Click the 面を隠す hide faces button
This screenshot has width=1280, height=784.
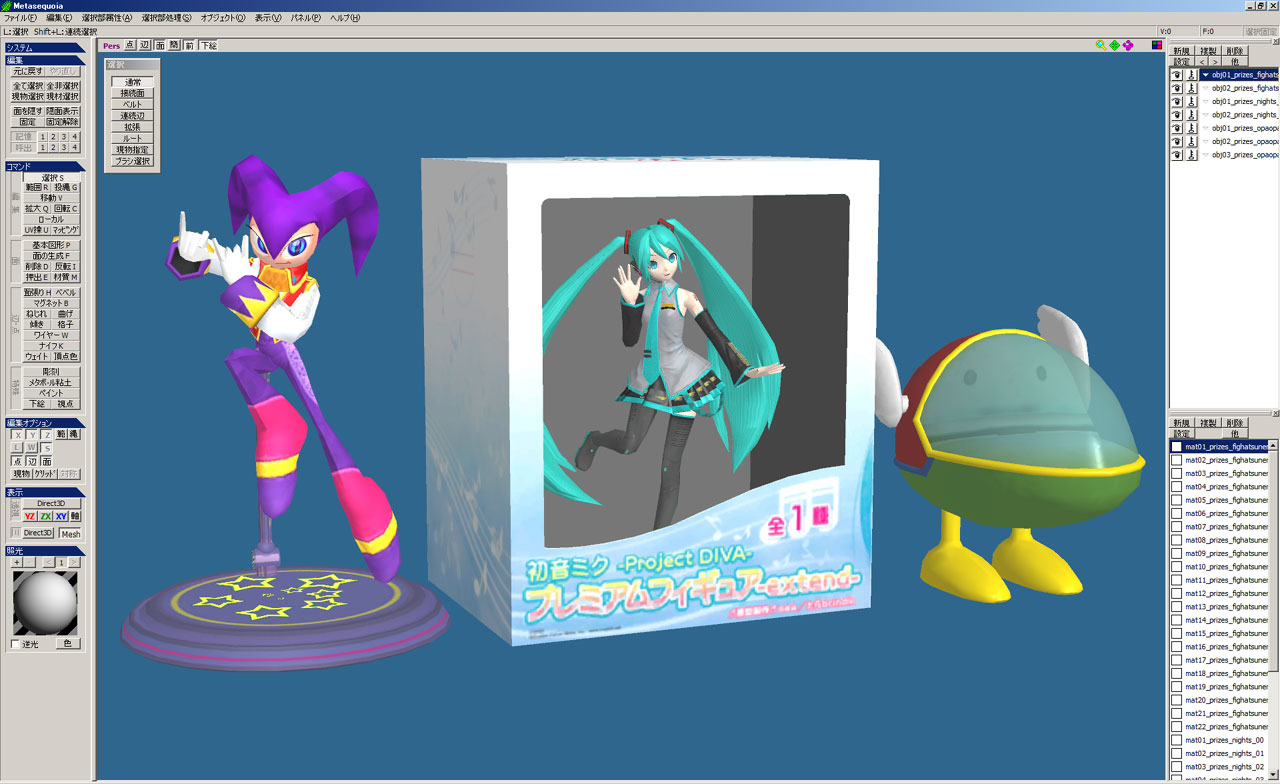(28, 111)
